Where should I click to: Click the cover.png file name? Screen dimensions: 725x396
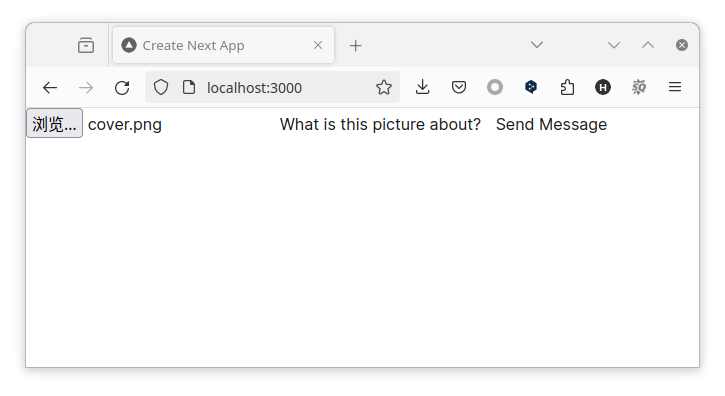coord(125,124)
